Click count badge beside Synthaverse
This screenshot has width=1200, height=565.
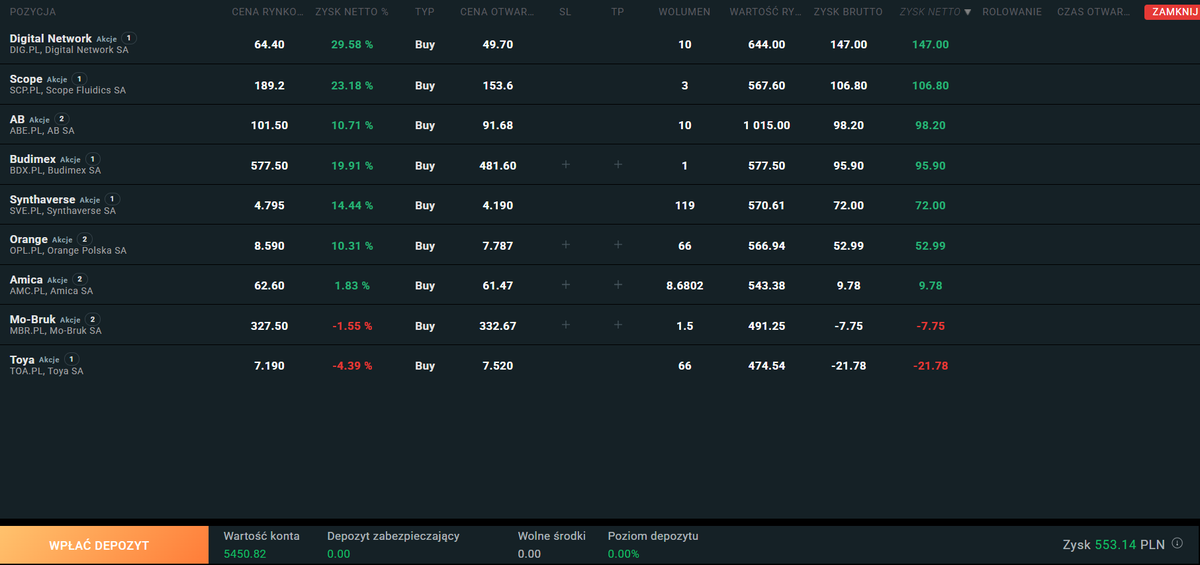click(112, 199)
